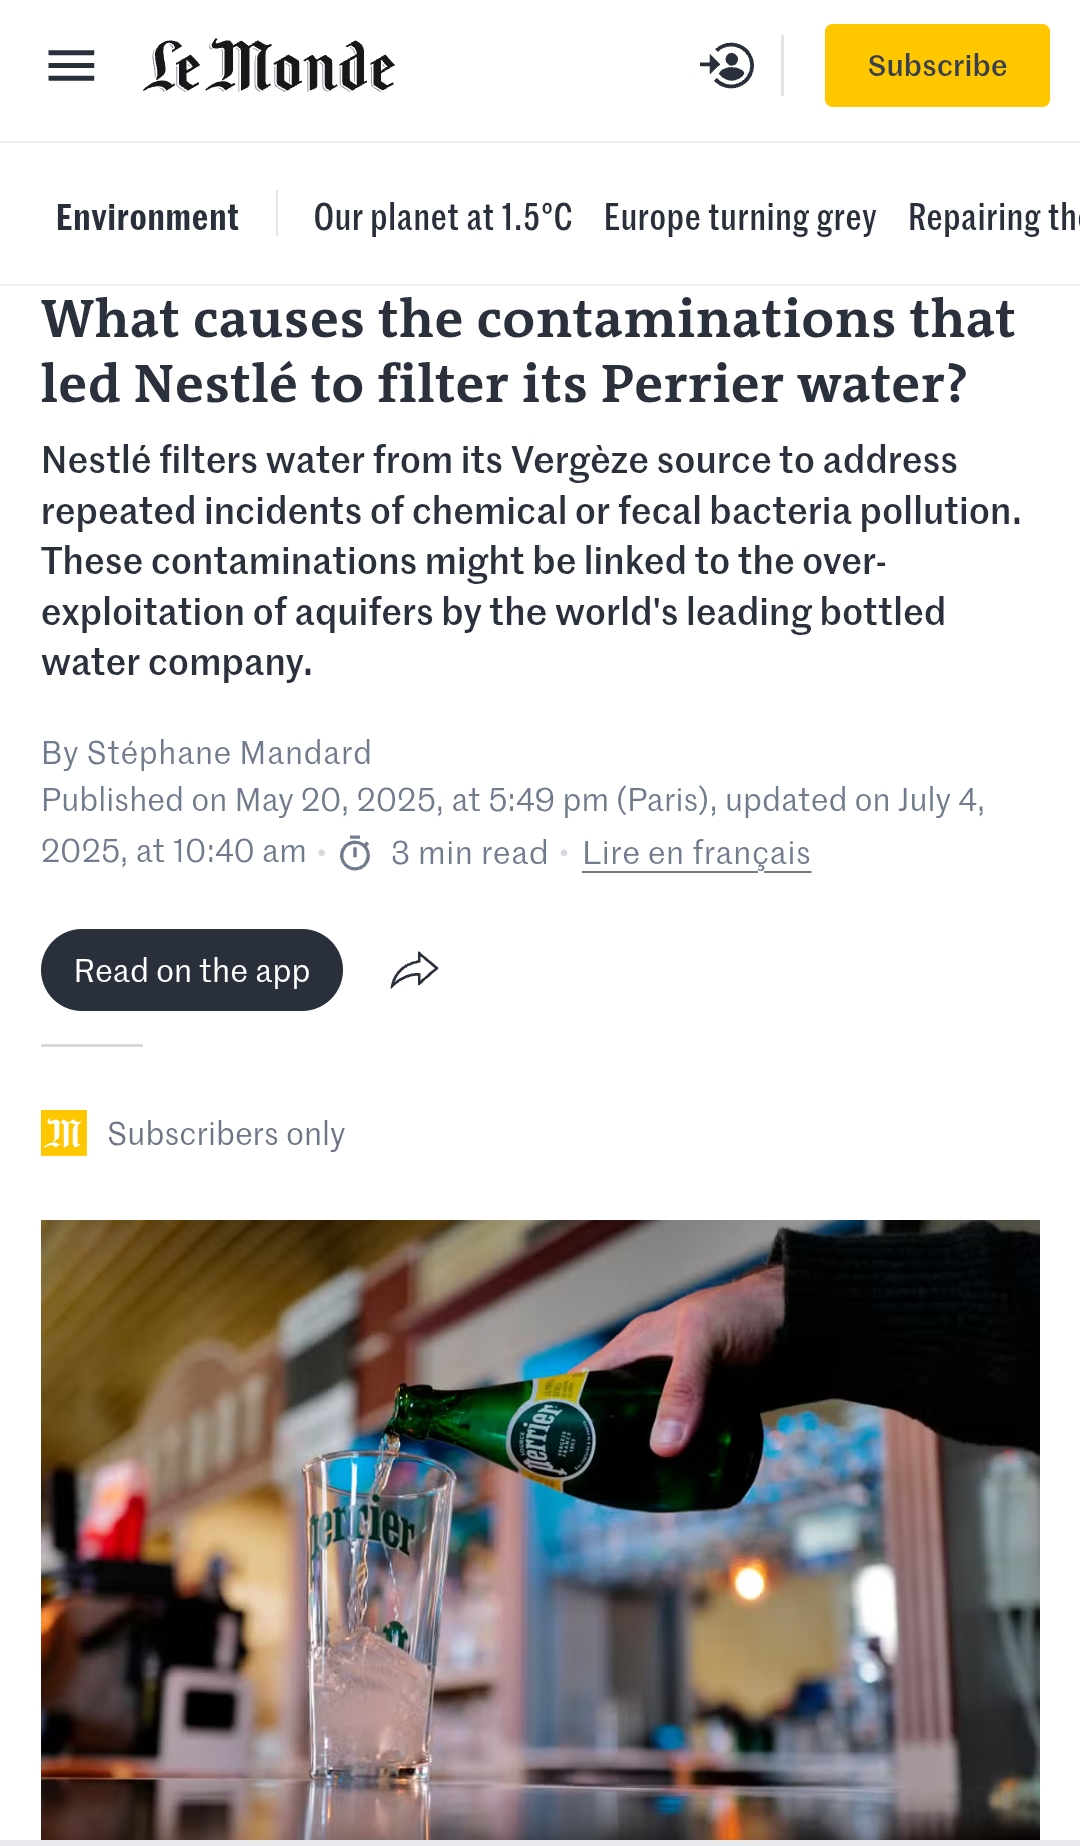Screen dimensions: 1080x1846
Task: Click the published date line
Action: coord(512,801)
